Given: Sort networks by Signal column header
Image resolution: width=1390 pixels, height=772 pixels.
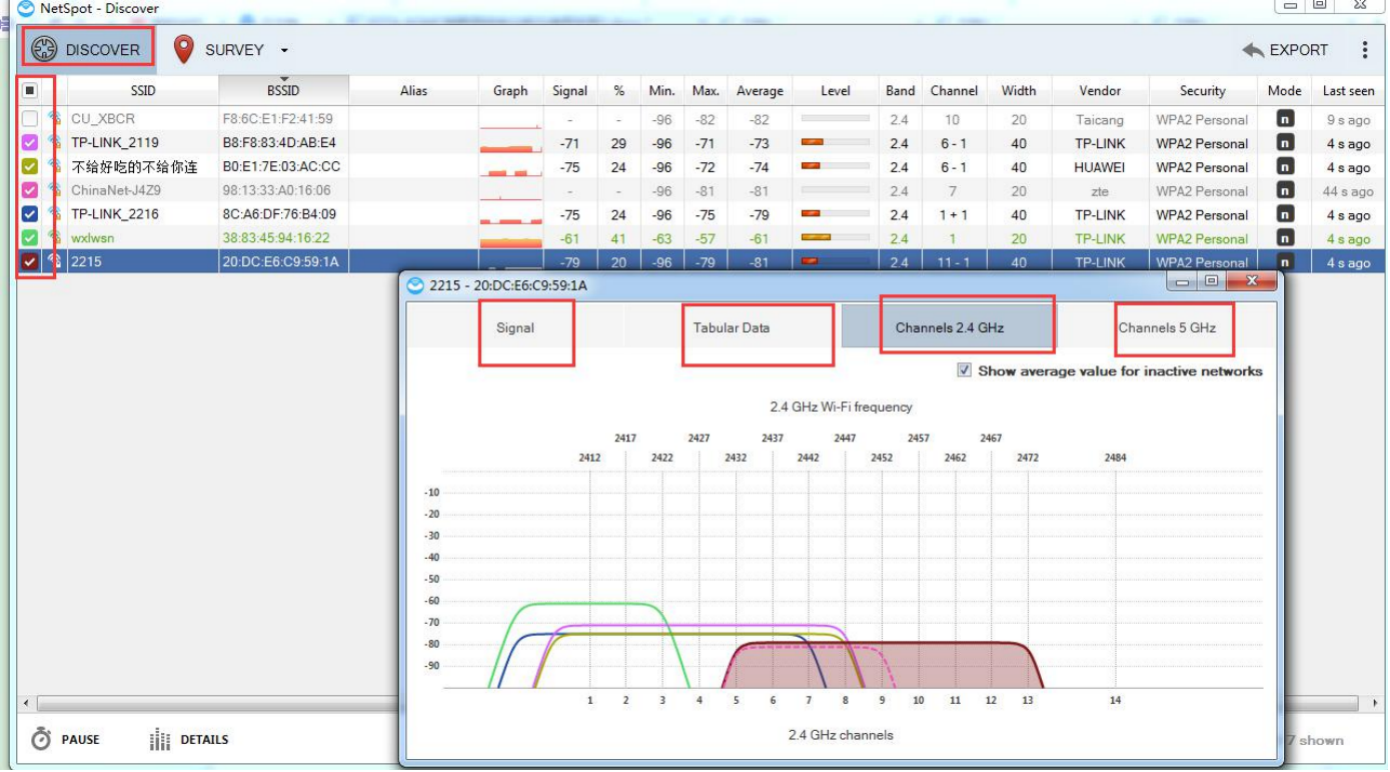Looking at the screenshot, I should [569, 90].
